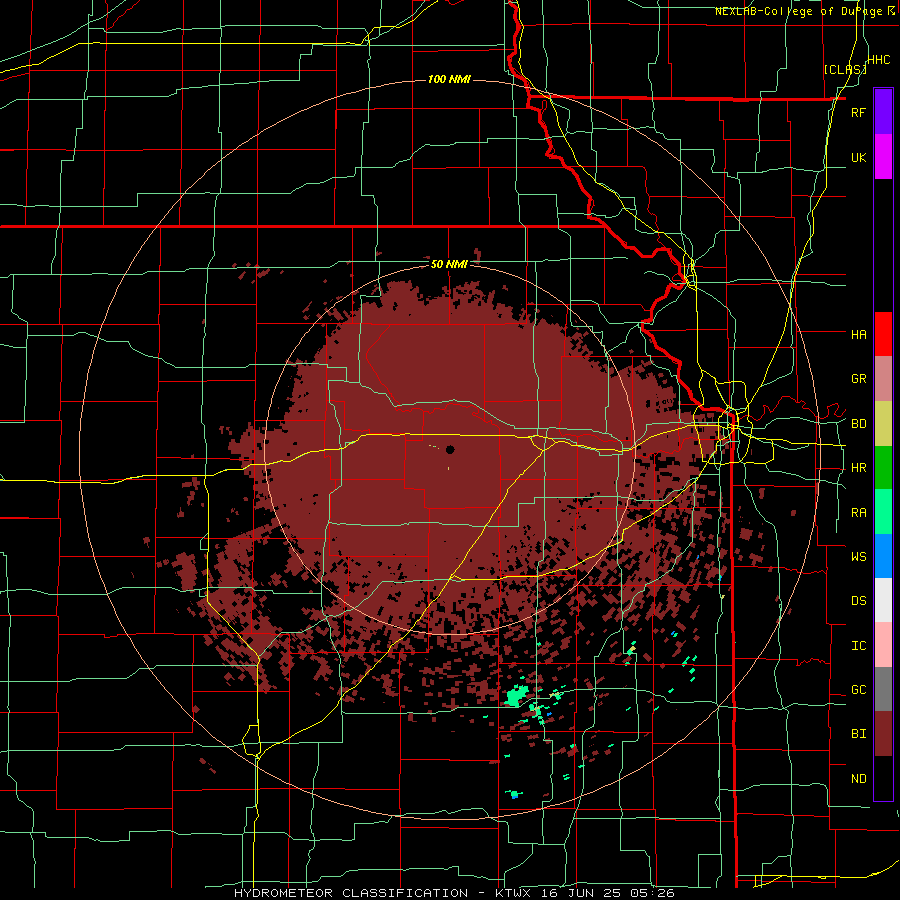Click the dark green HR legend swatch
This screenshot has width=900, height=900.
coord(883,467)
